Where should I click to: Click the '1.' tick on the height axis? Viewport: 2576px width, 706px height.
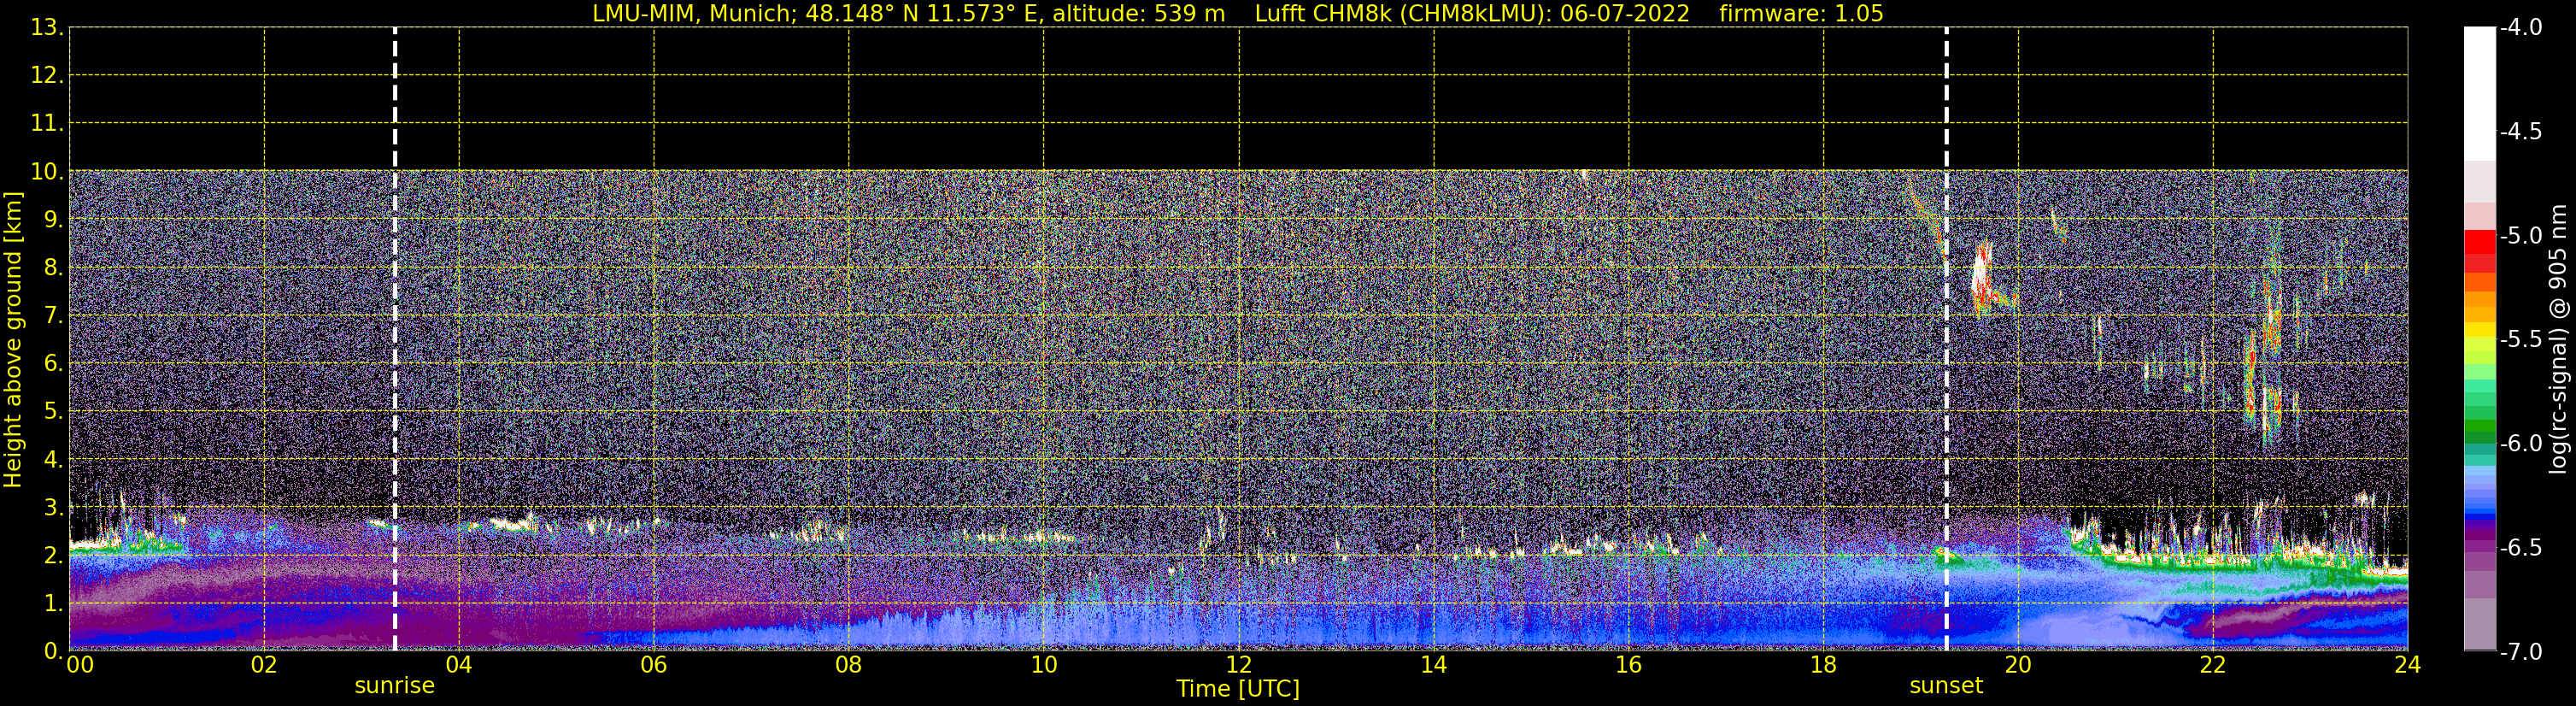52,603
